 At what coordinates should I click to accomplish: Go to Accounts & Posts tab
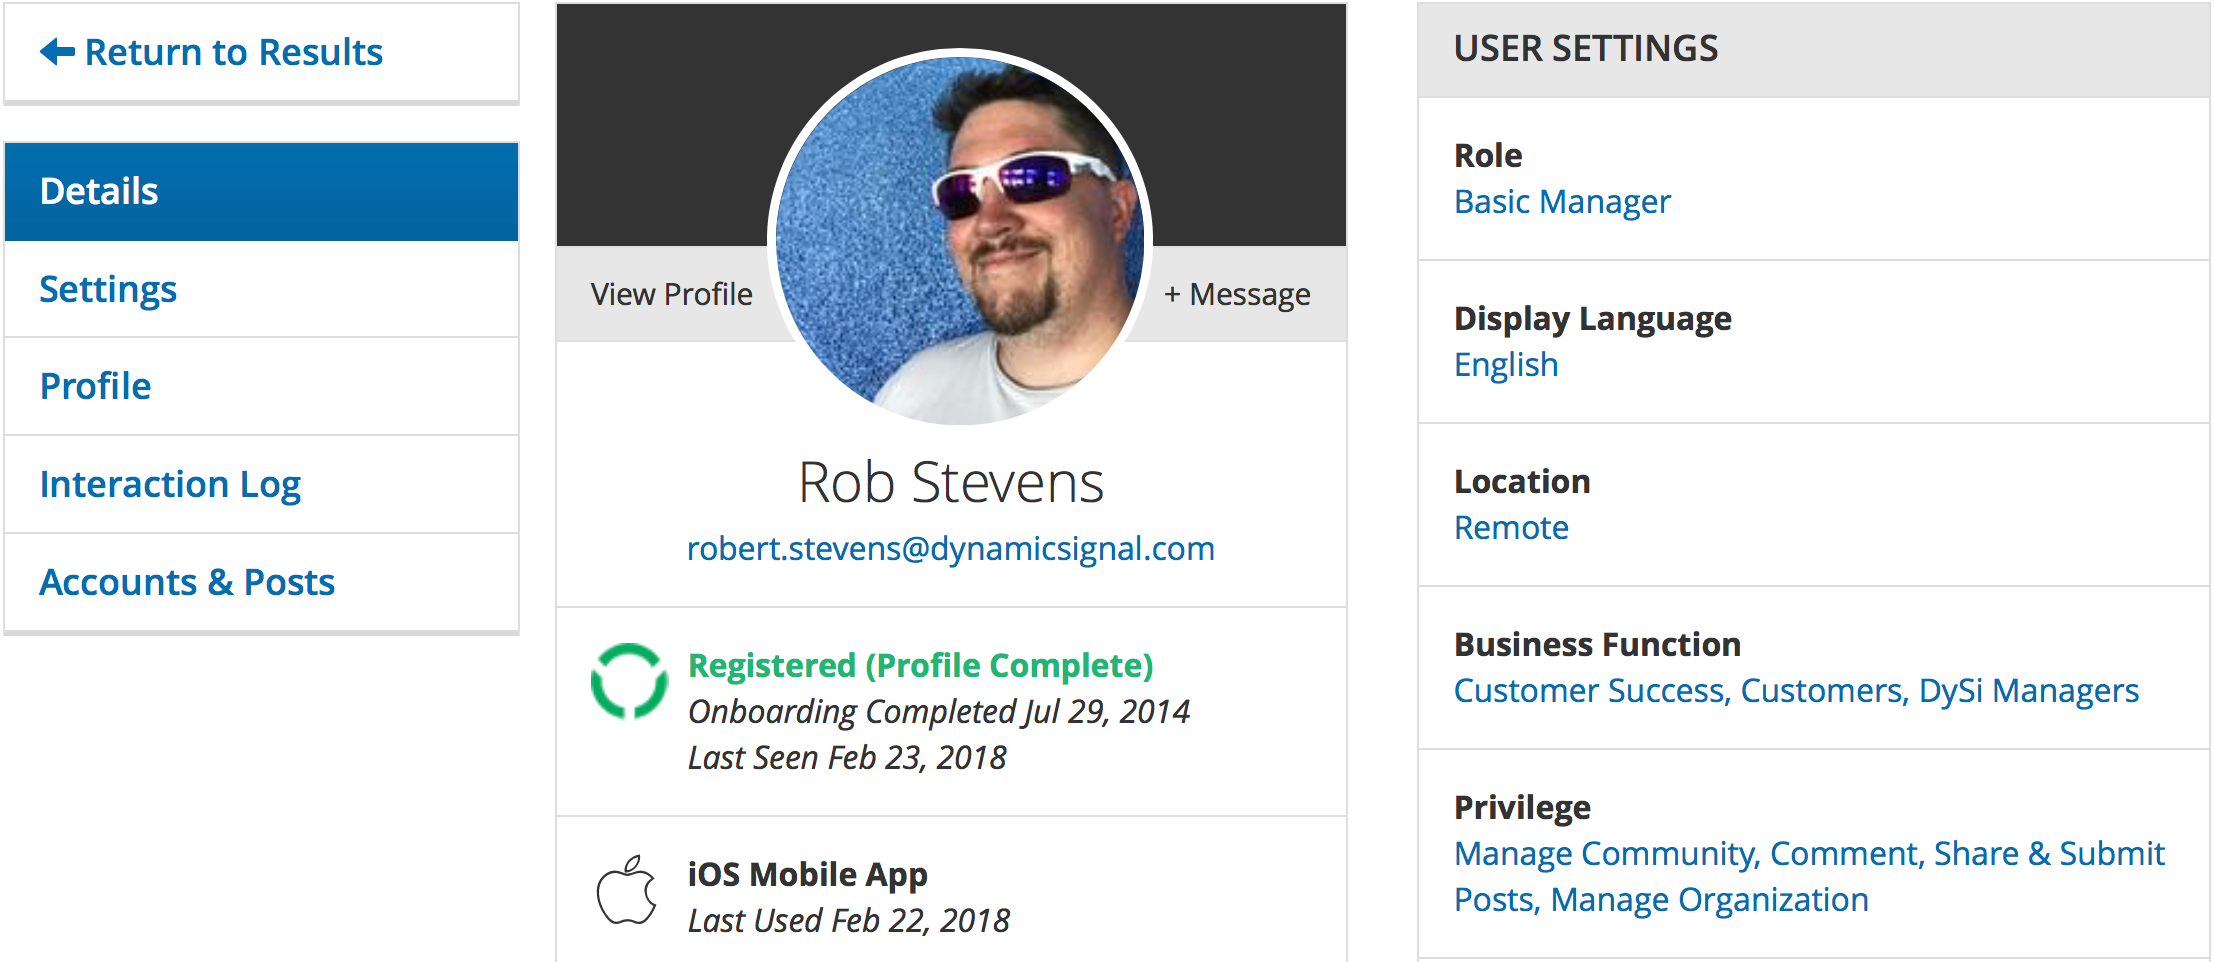pos(261,582)
